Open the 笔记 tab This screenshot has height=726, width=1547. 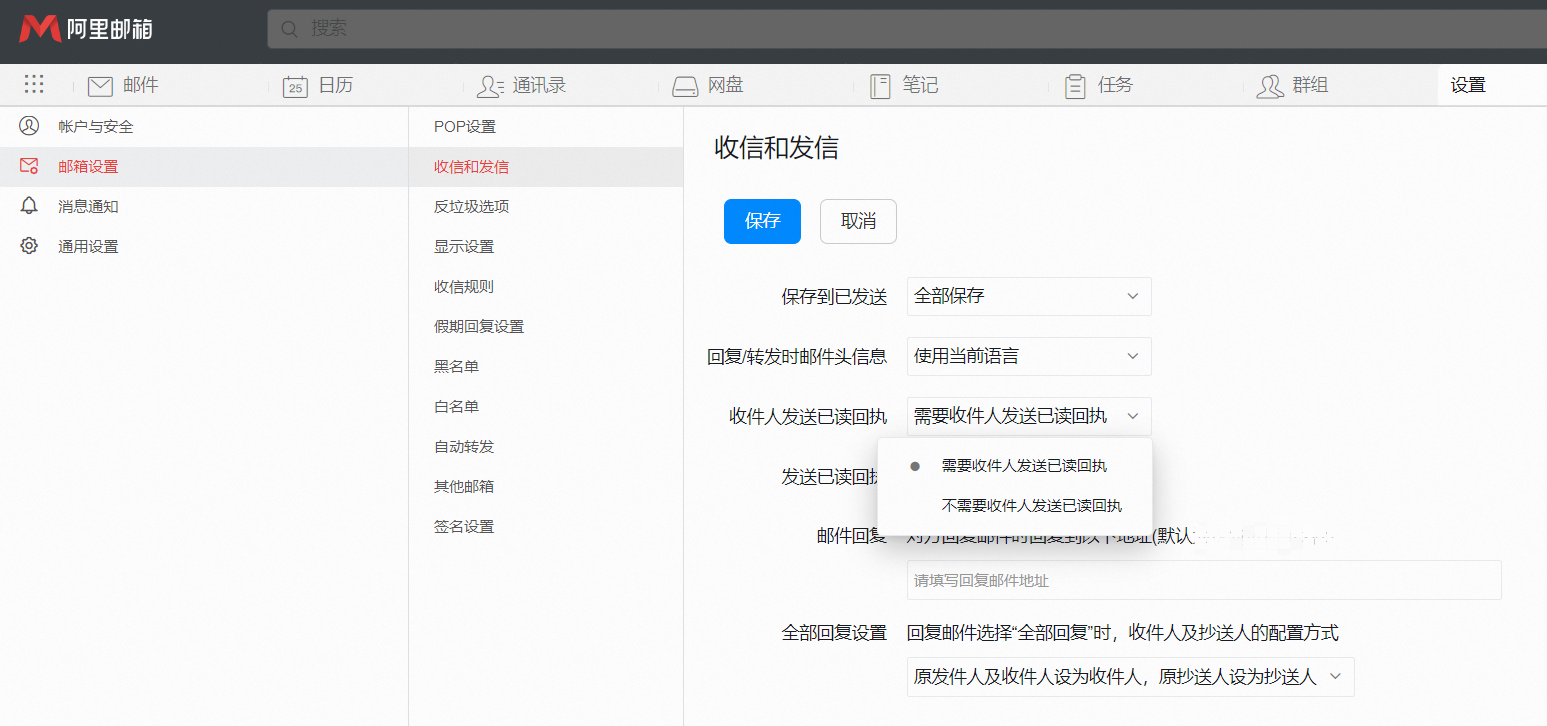920,85
